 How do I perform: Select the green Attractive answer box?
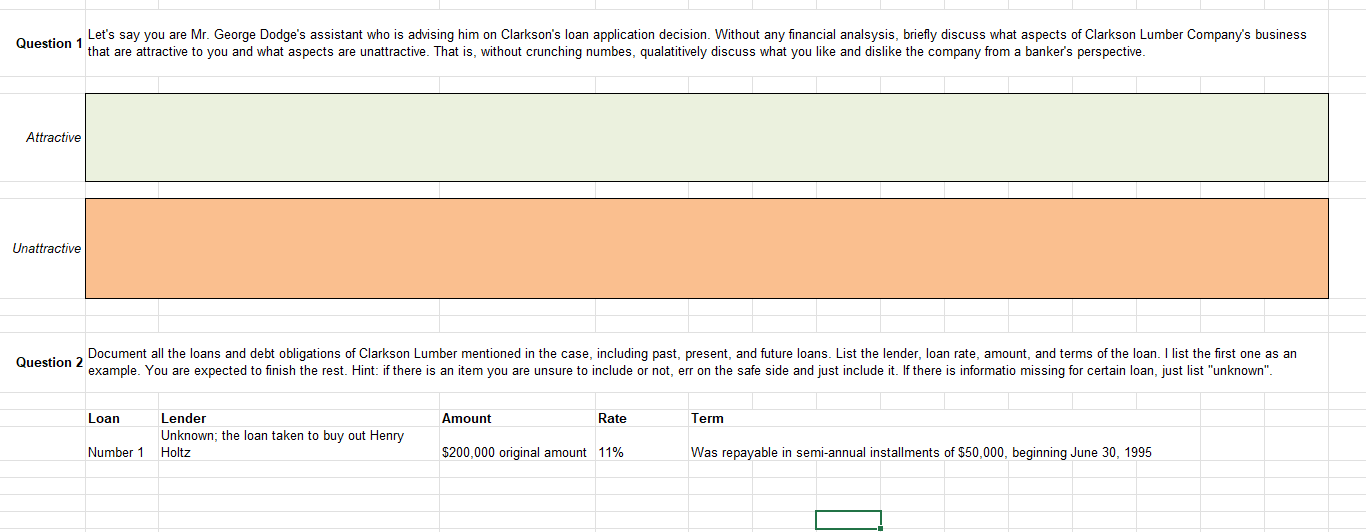tap(707, 137)
